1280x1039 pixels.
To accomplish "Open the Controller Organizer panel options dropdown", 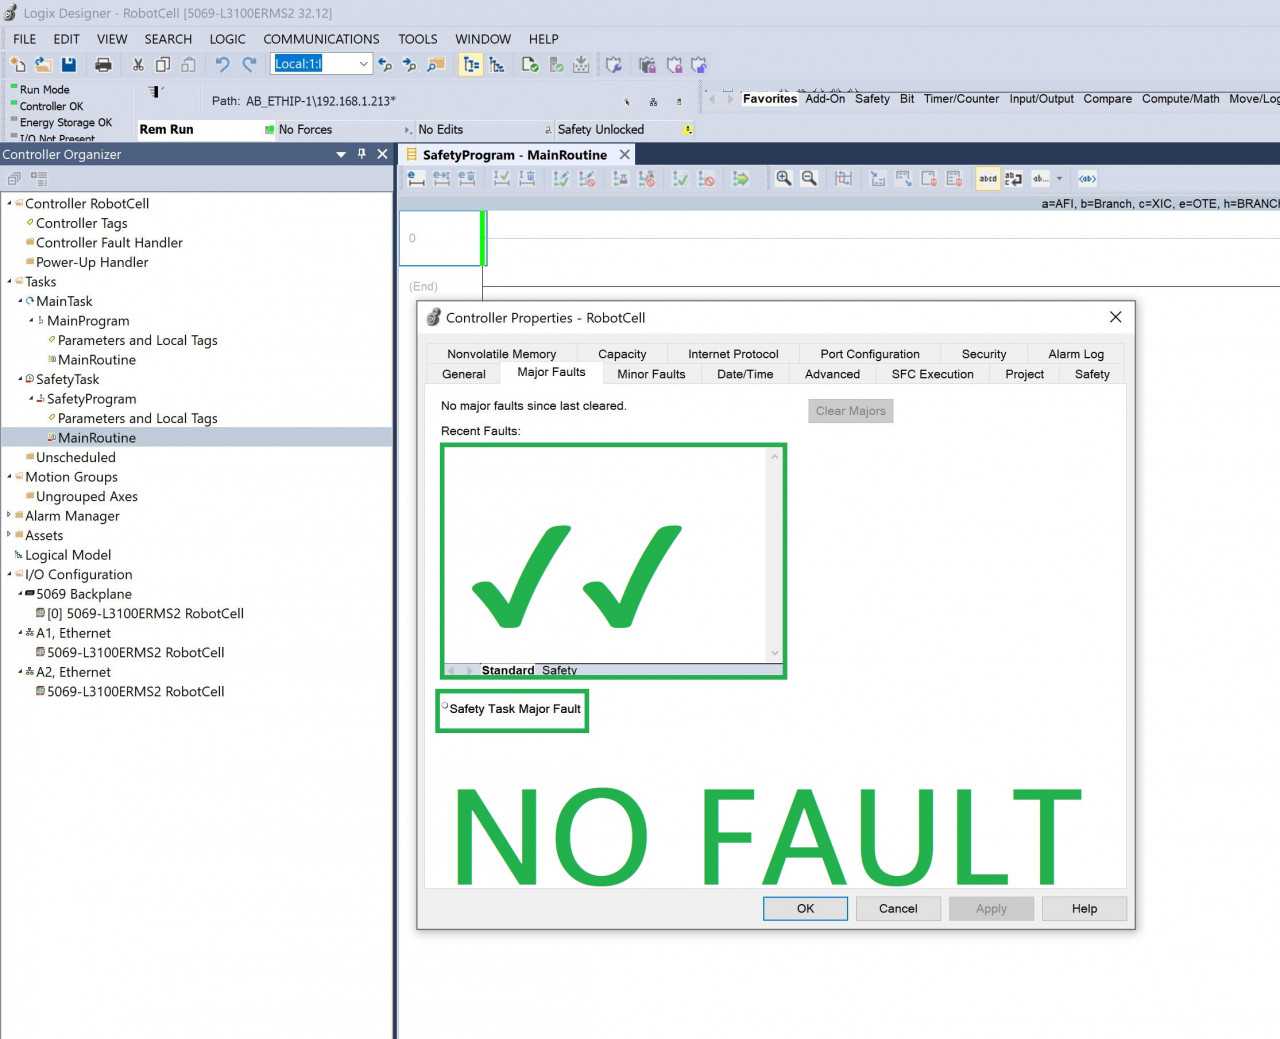I will click(x=341, y=154).
